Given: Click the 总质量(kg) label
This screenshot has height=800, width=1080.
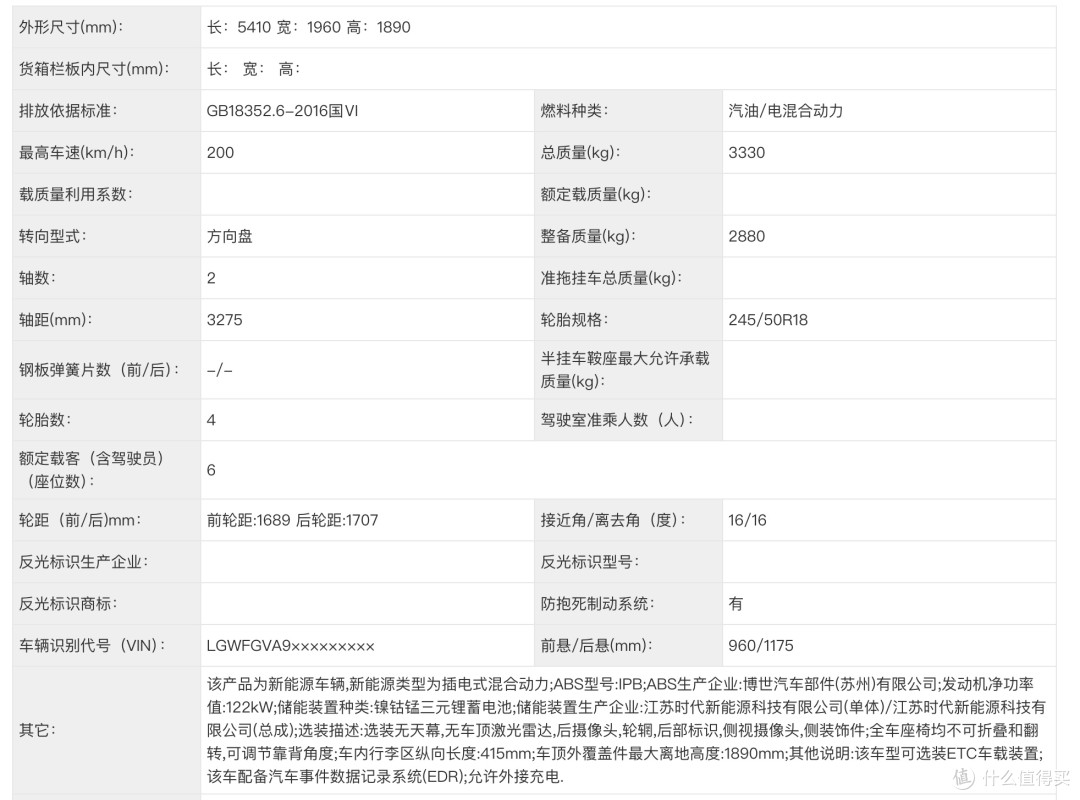Looking at the screenshot, I should pyautogui.click(x=581, y=153).
